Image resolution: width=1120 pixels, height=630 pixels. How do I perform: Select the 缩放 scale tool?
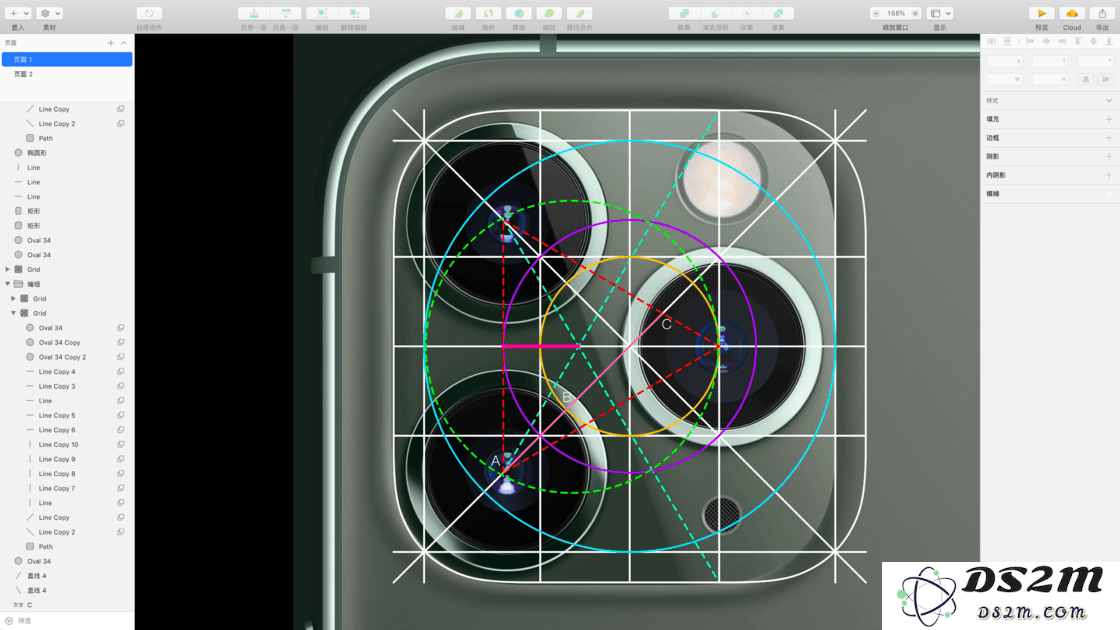(549, 14)
